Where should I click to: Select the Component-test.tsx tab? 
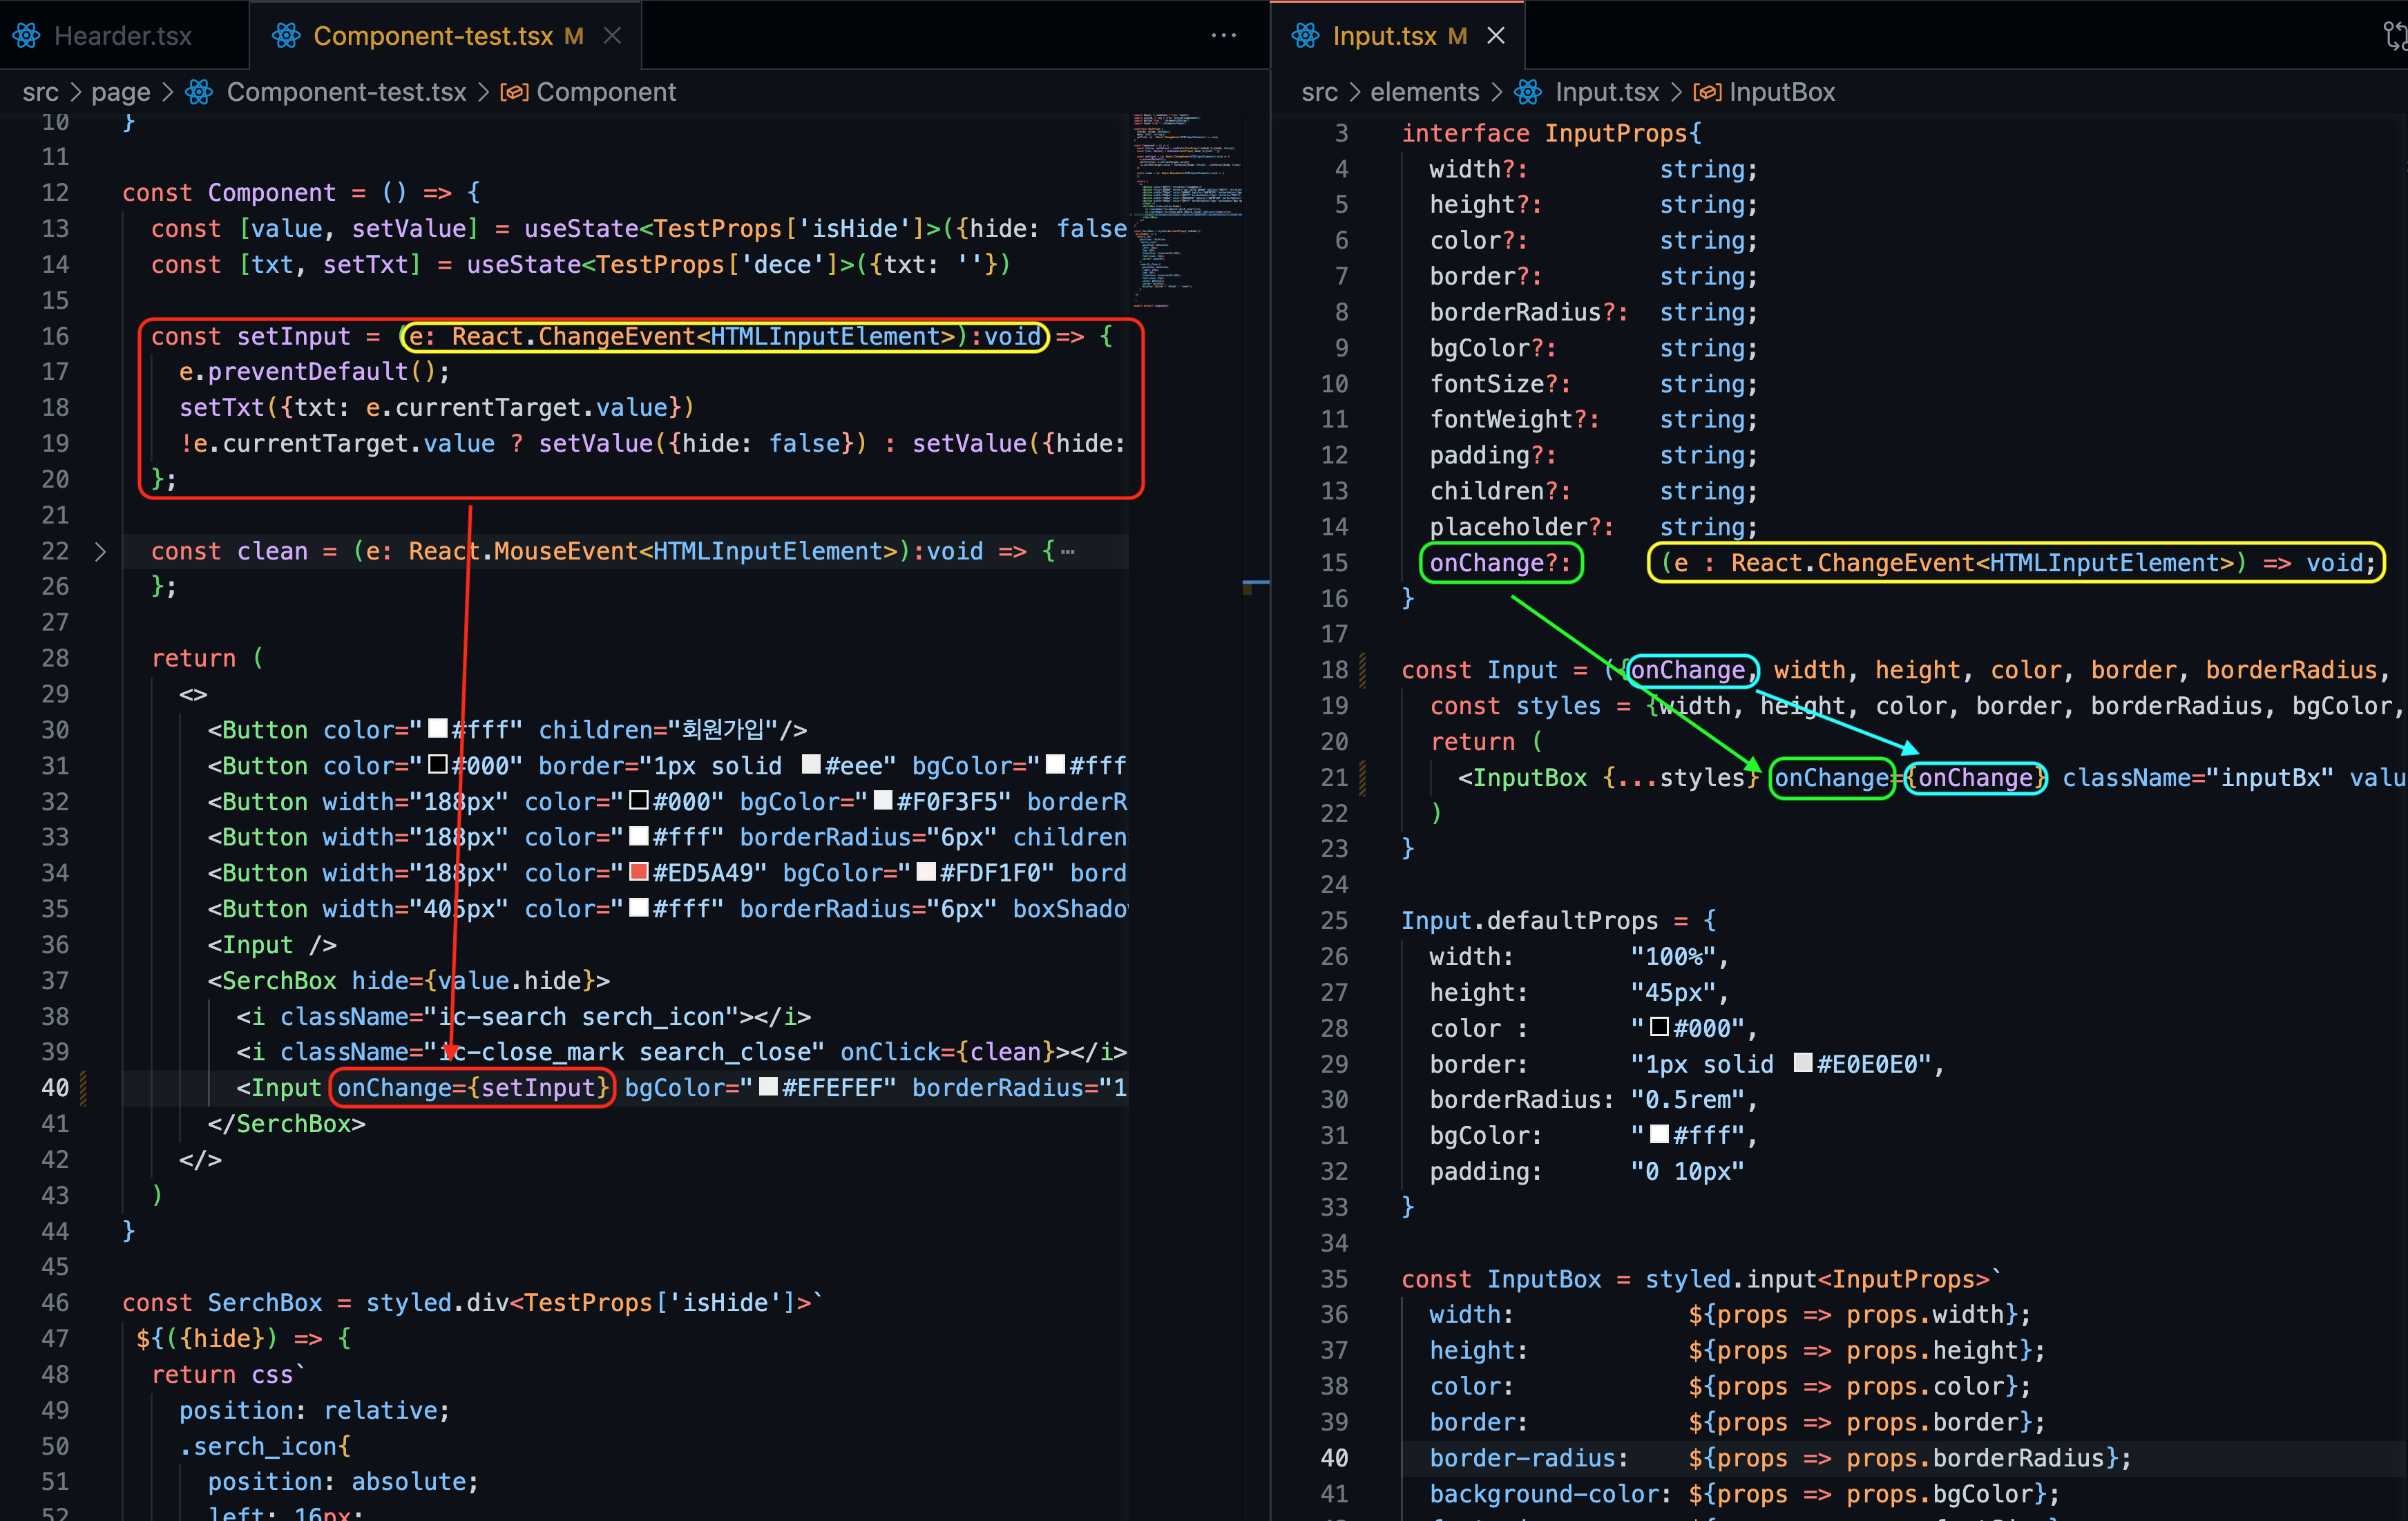(432, 36)
